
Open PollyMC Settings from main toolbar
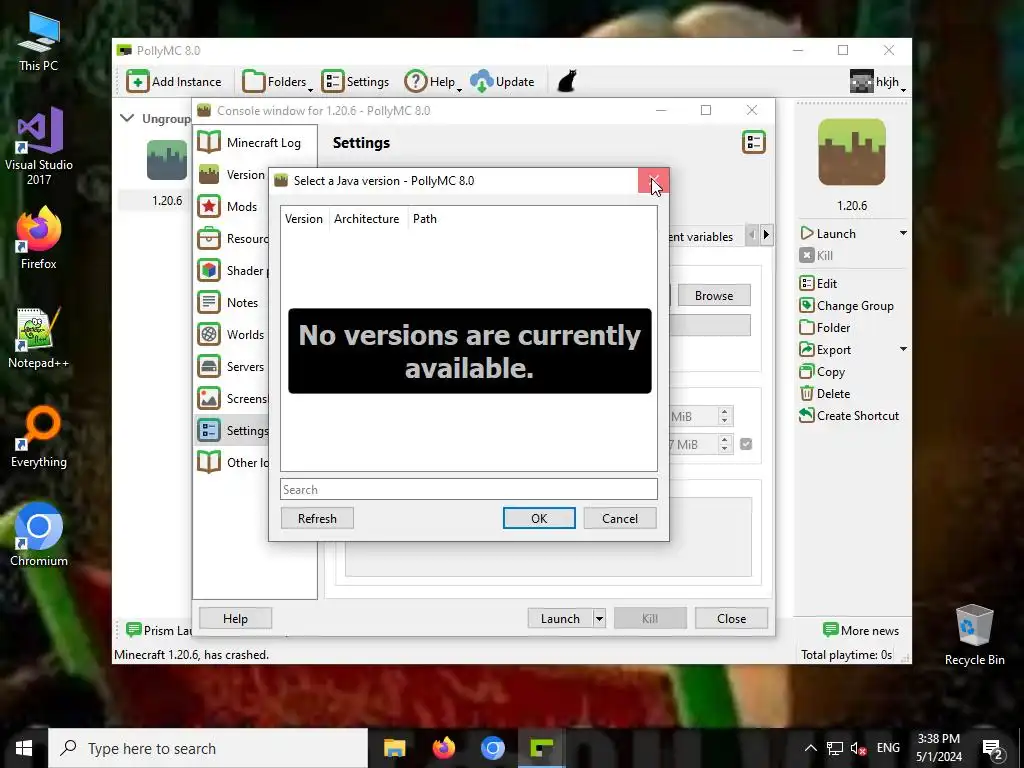tap(355, 82)
